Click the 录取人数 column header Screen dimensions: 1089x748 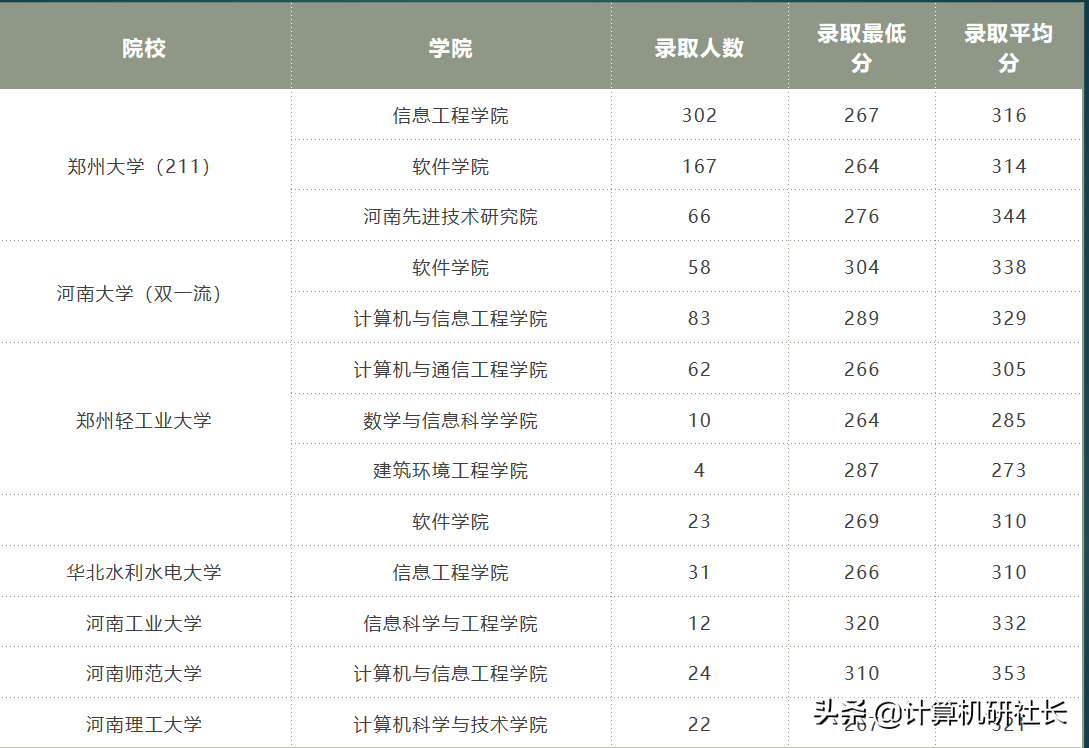click(x=699, y=46)
